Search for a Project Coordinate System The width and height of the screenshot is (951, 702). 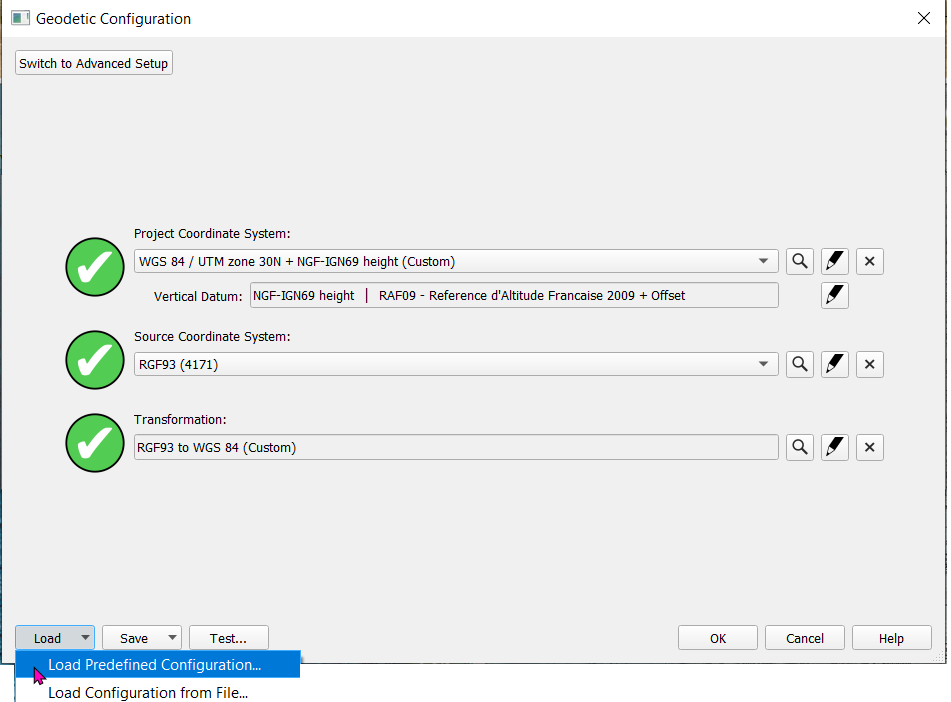800,262
